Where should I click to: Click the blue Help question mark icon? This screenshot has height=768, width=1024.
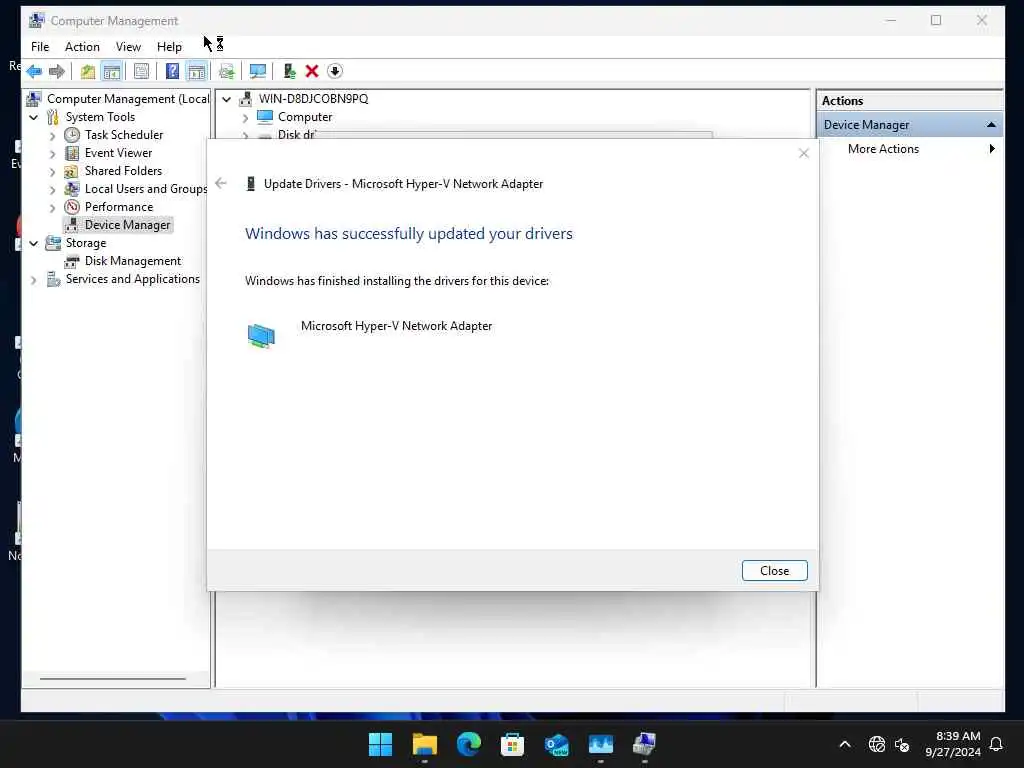click(172, 71)
